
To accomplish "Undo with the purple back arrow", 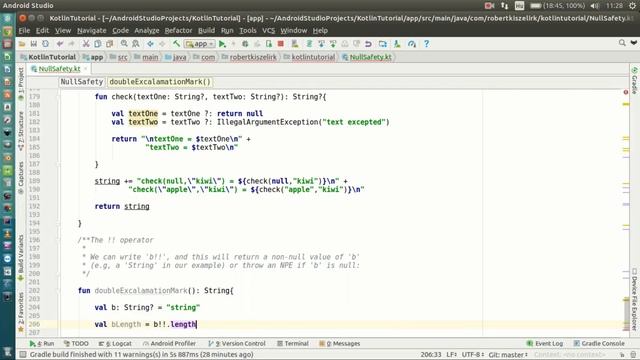I will (x=60, y=44).
